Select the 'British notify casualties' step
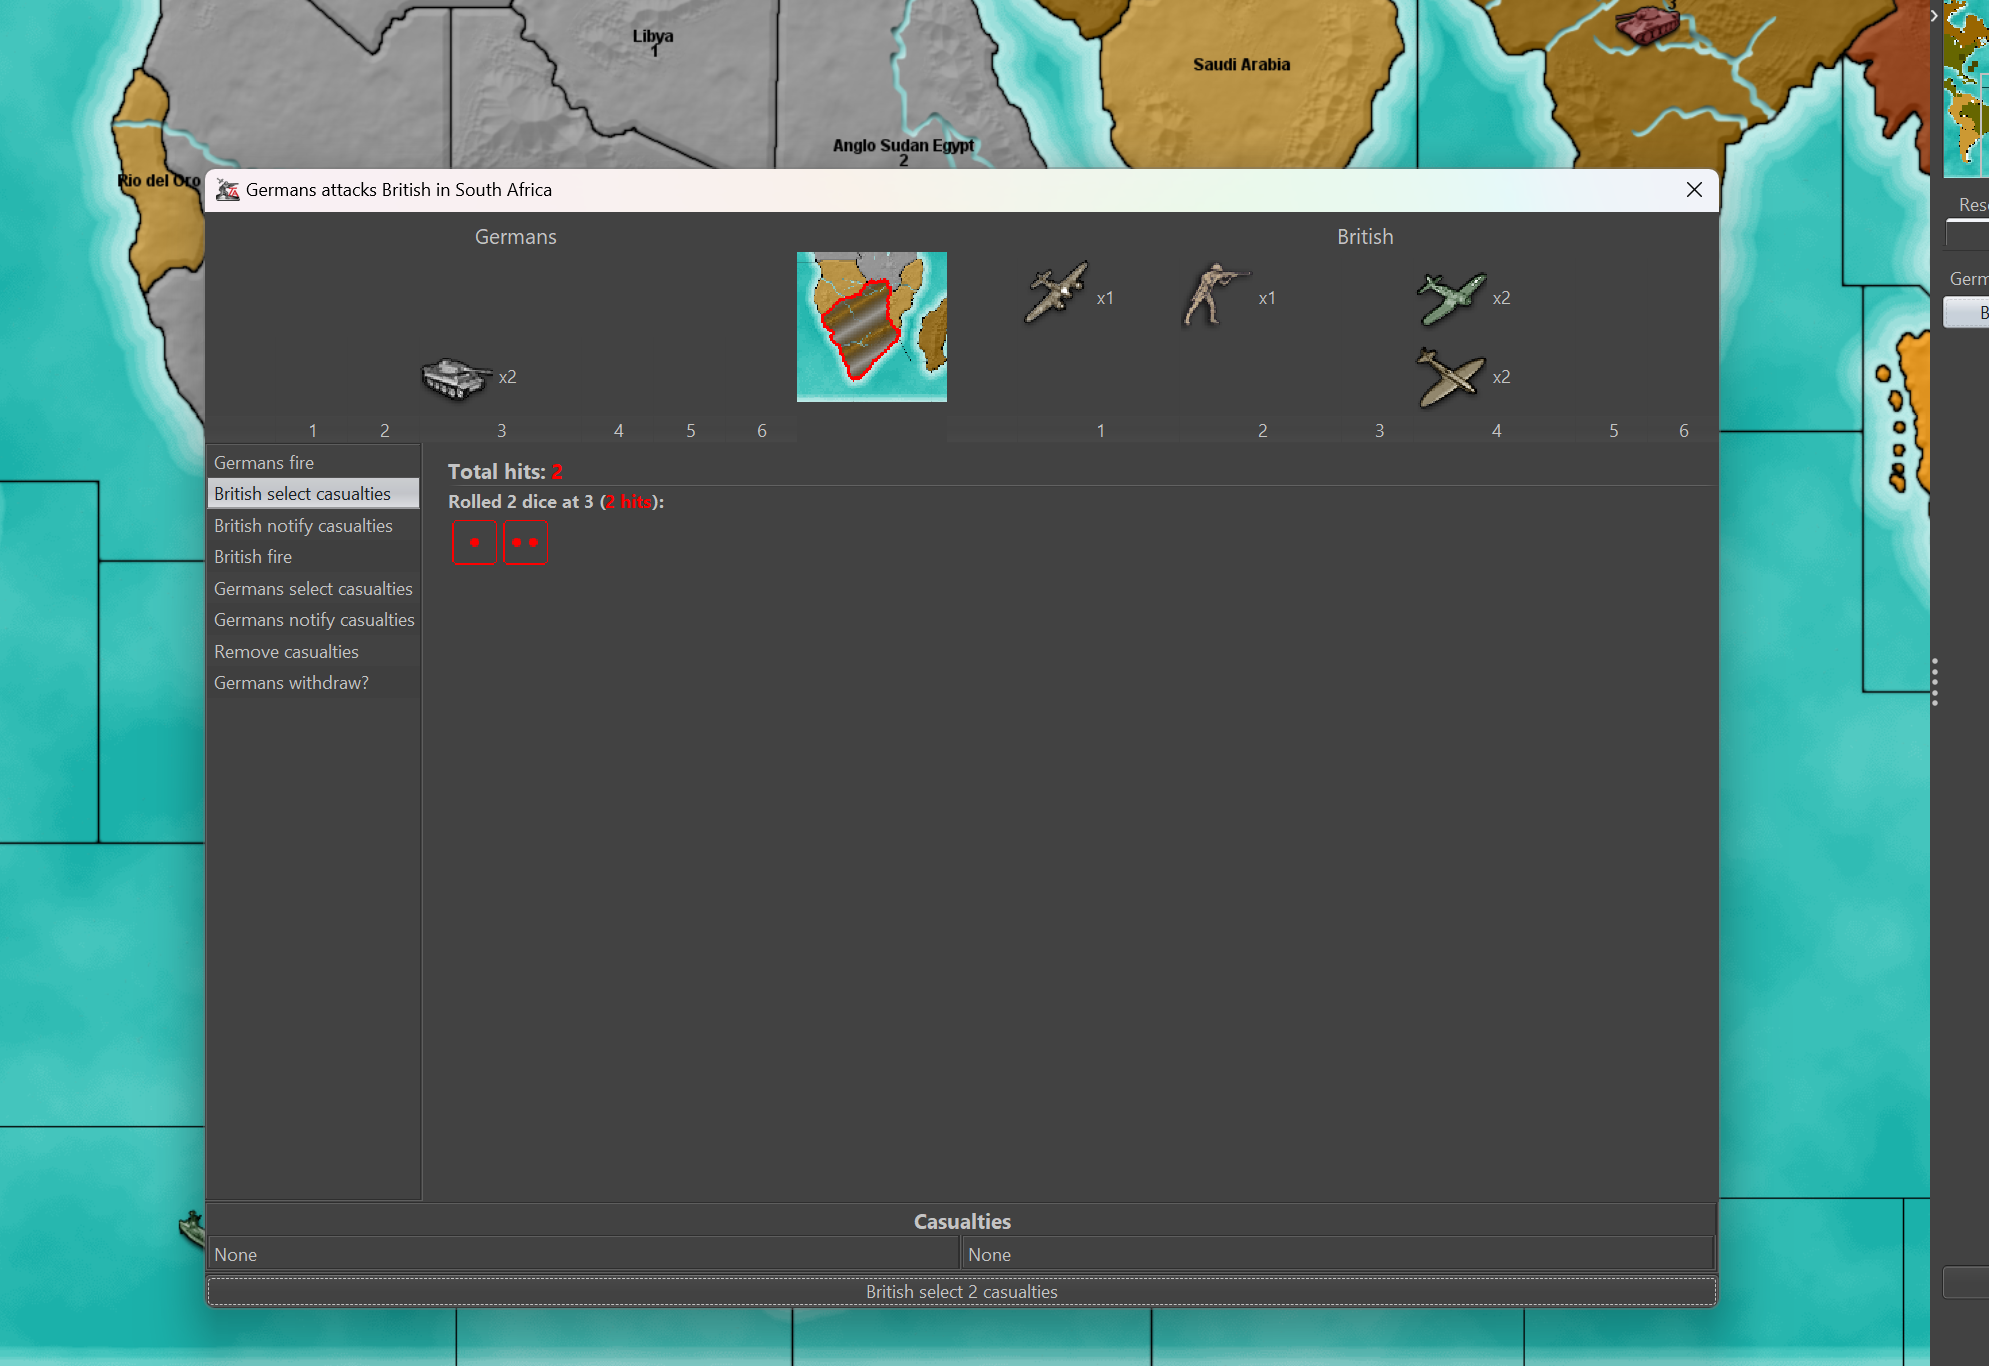 coord(313,526)
